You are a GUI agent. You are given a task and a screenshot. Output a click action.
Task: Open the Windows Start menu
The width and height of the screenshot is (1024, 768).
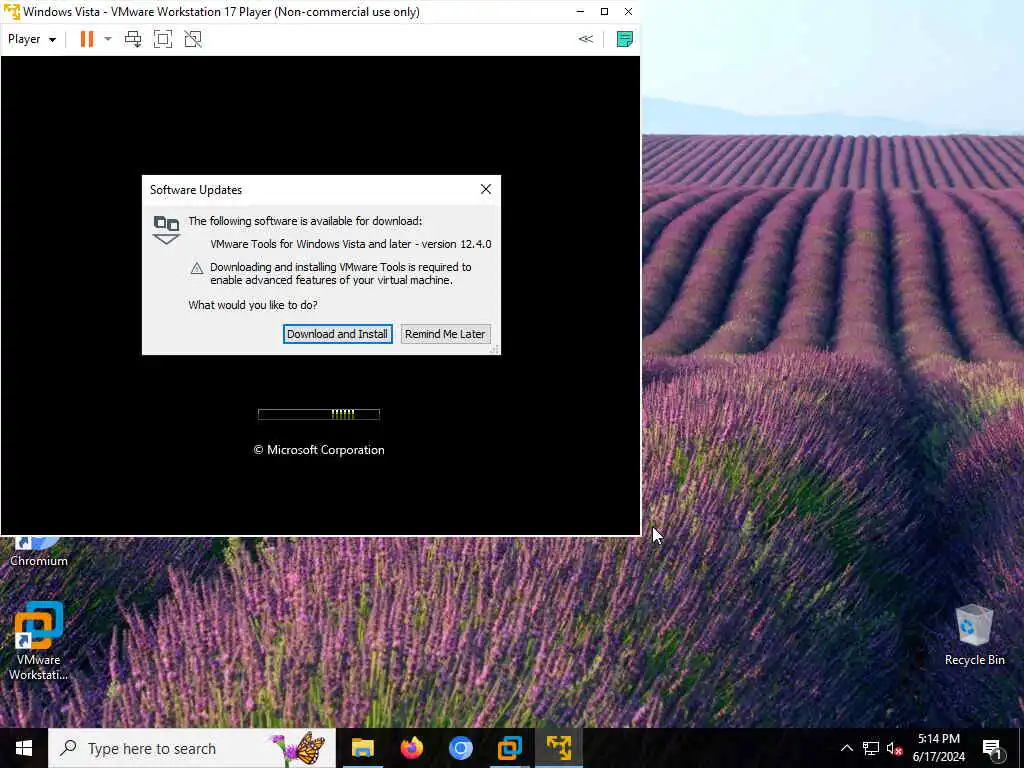24,748
